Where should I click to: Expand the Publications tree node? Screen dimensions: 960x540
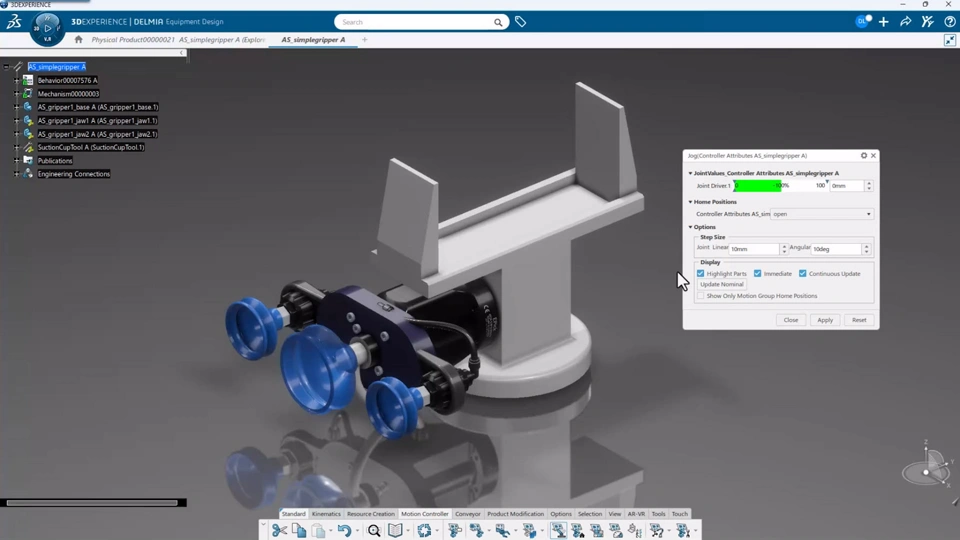click(x=17, y=160)
